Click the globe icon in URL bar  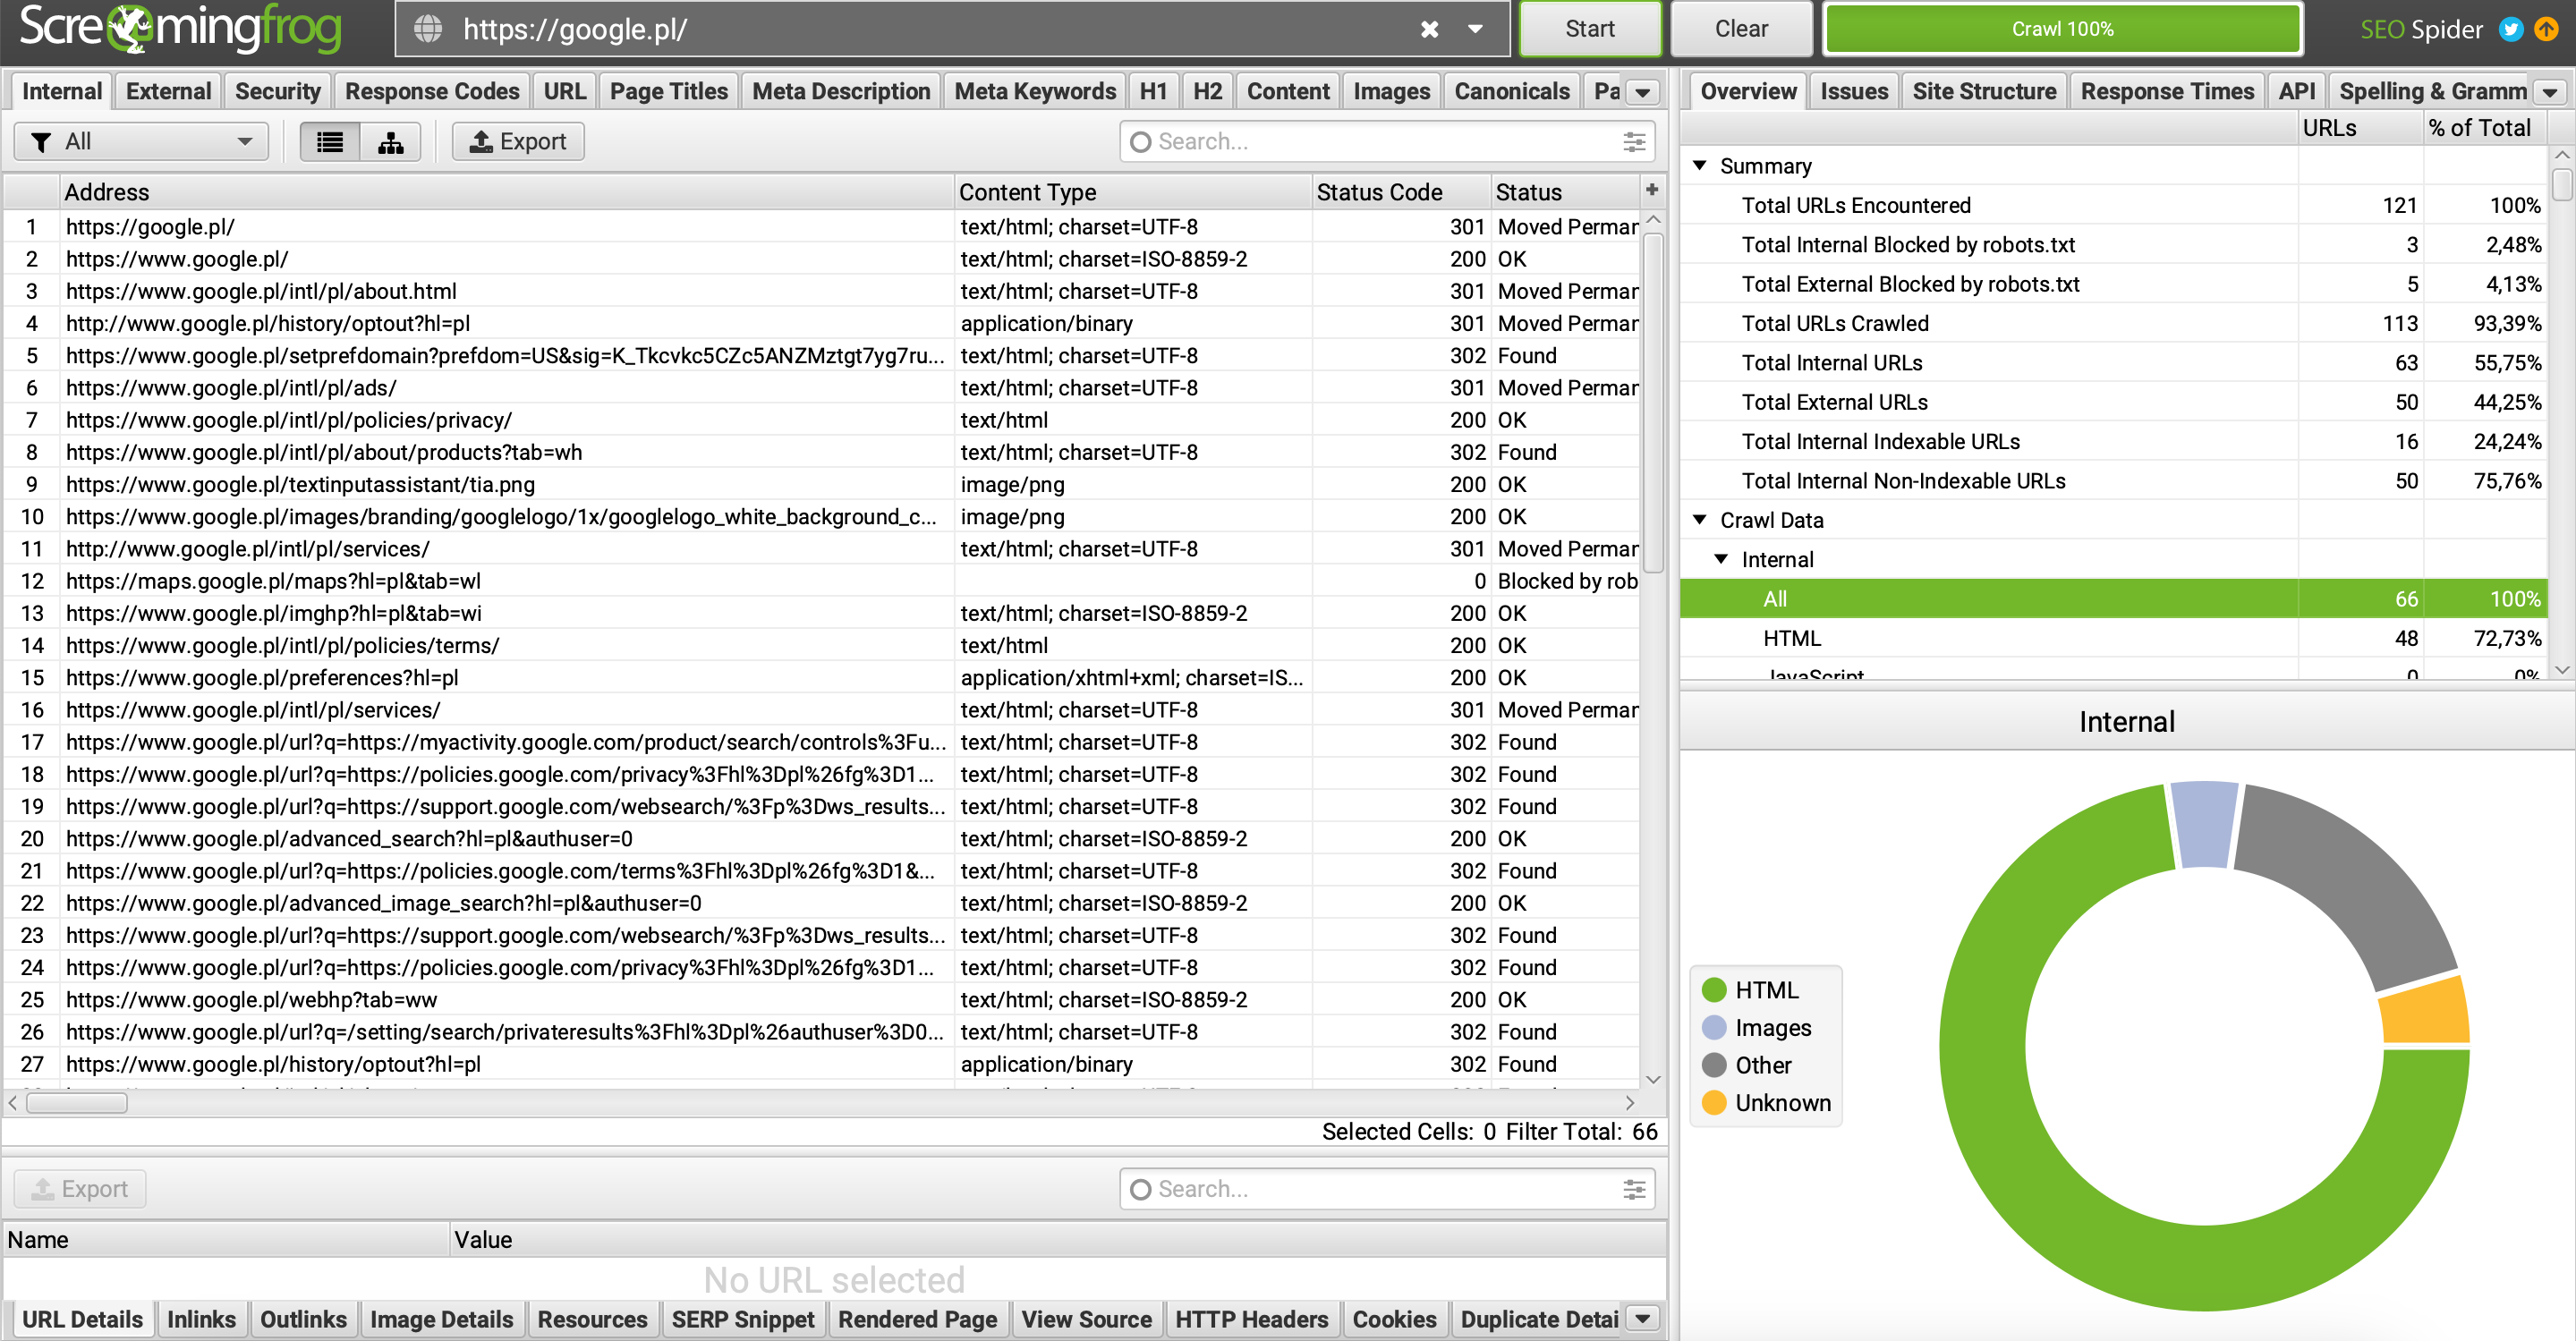coord(428,29)
